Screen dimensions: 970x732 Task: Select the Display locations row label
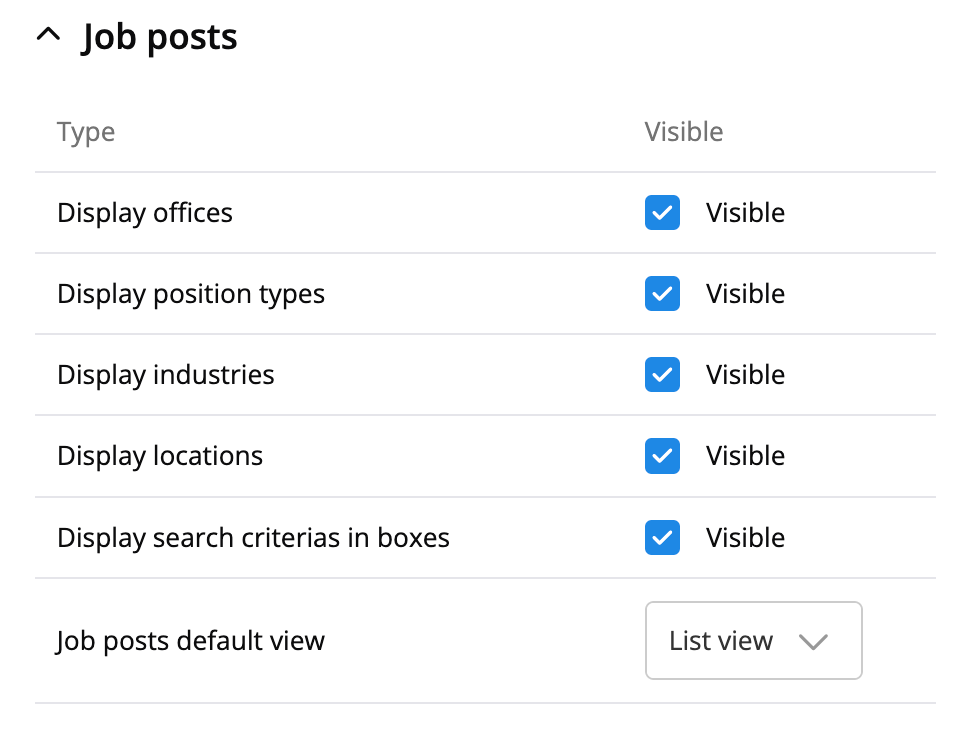(160, 456)
